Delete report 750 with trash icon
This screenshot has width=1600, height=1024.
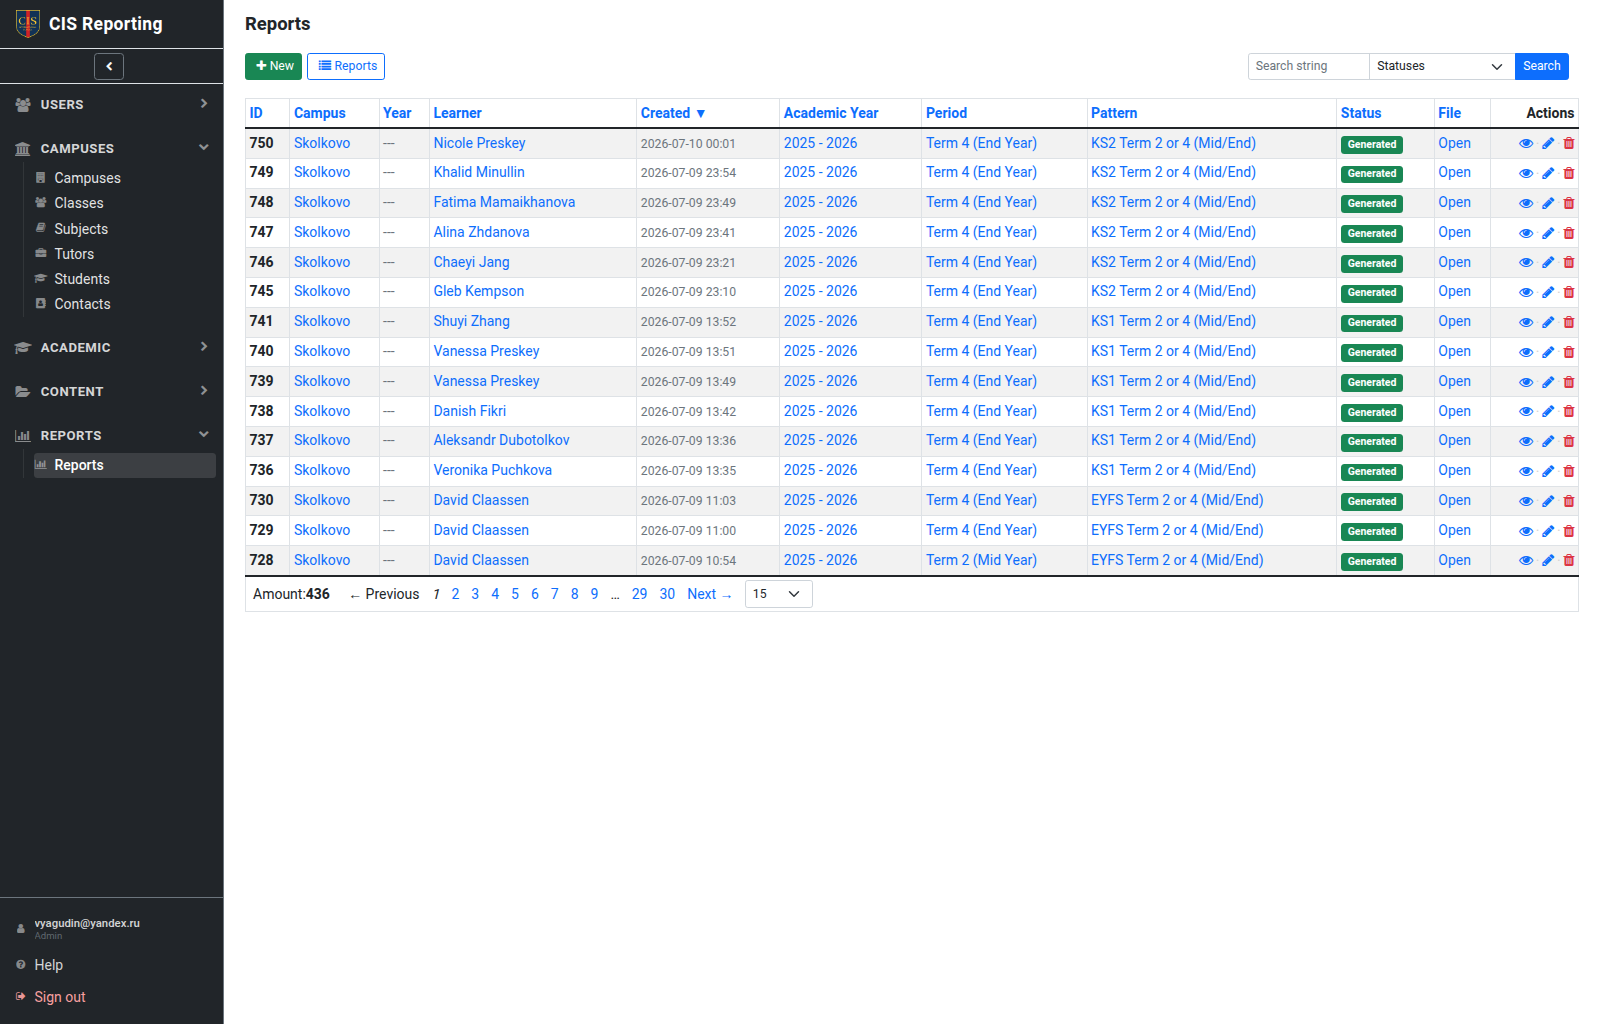coord(1569,144)
